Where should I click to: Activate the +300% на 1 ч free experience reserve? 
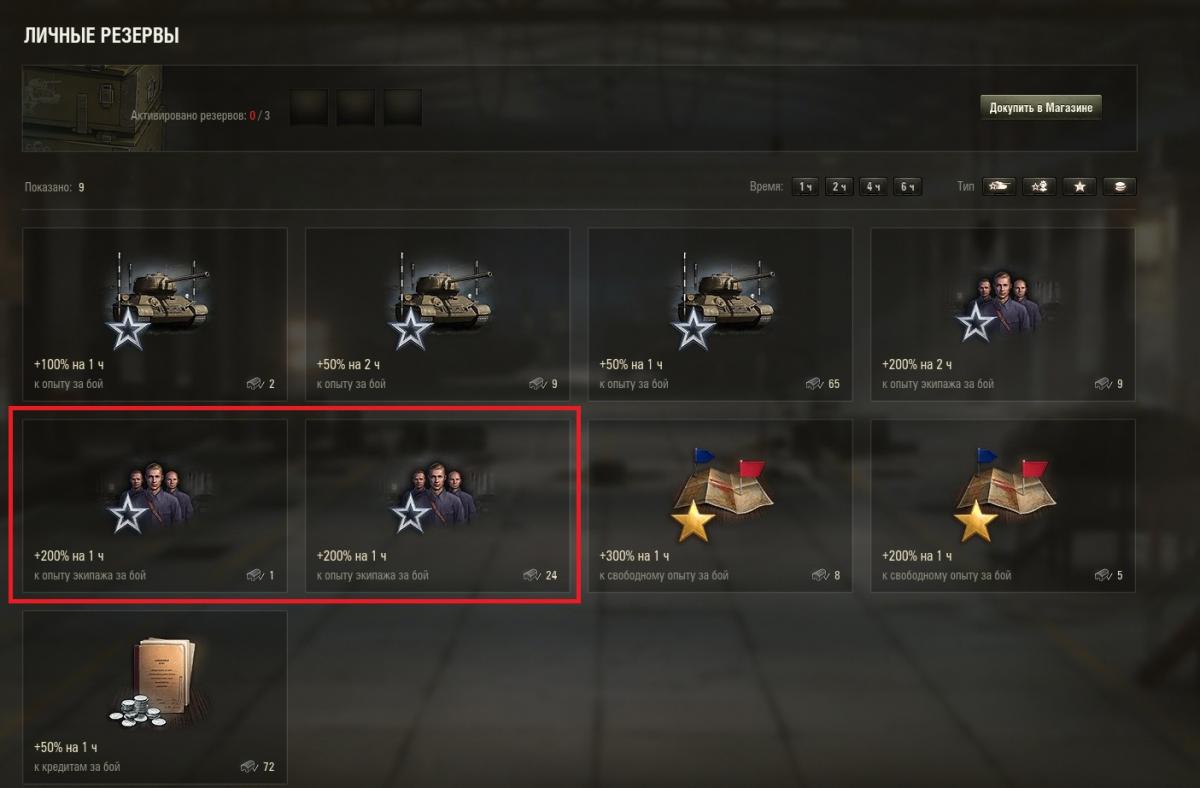tap(720, 506)
